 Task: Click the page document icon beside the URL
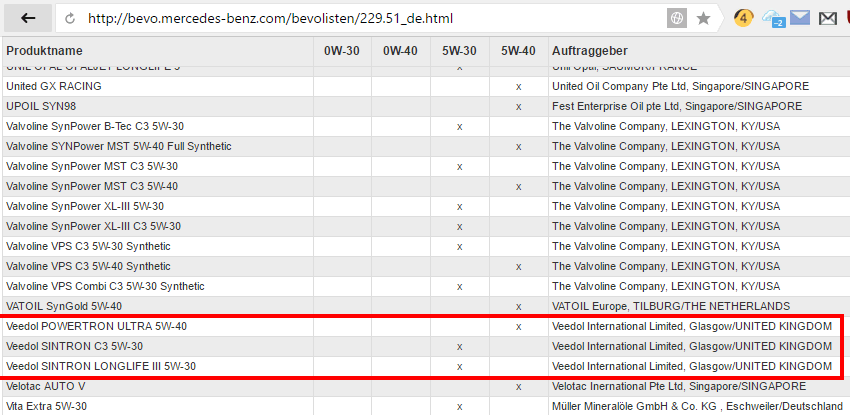pyautogui.click(x=70, y=18)
